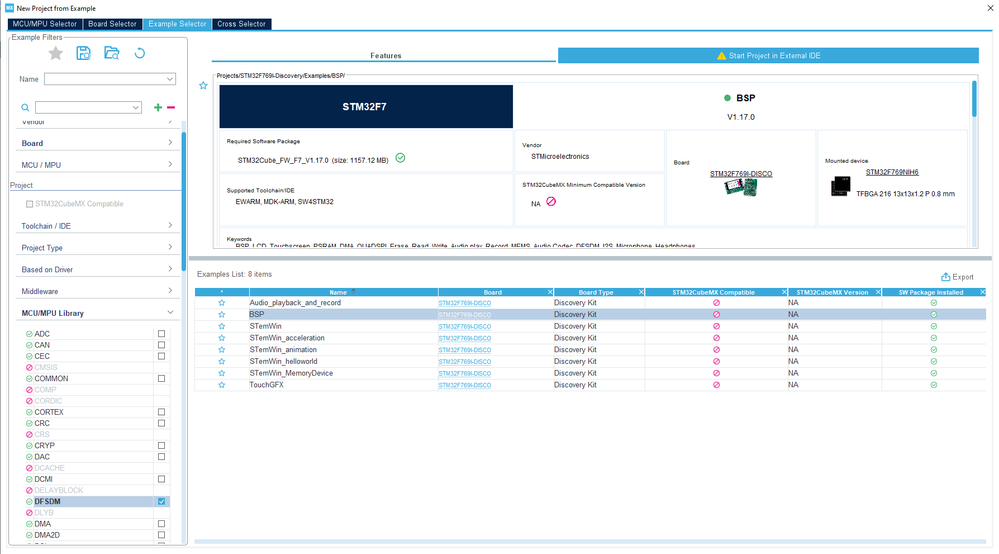The width and height of the screenshot is (999, 554).
Task: Click the Export icon button
Action: pos(957,277)
